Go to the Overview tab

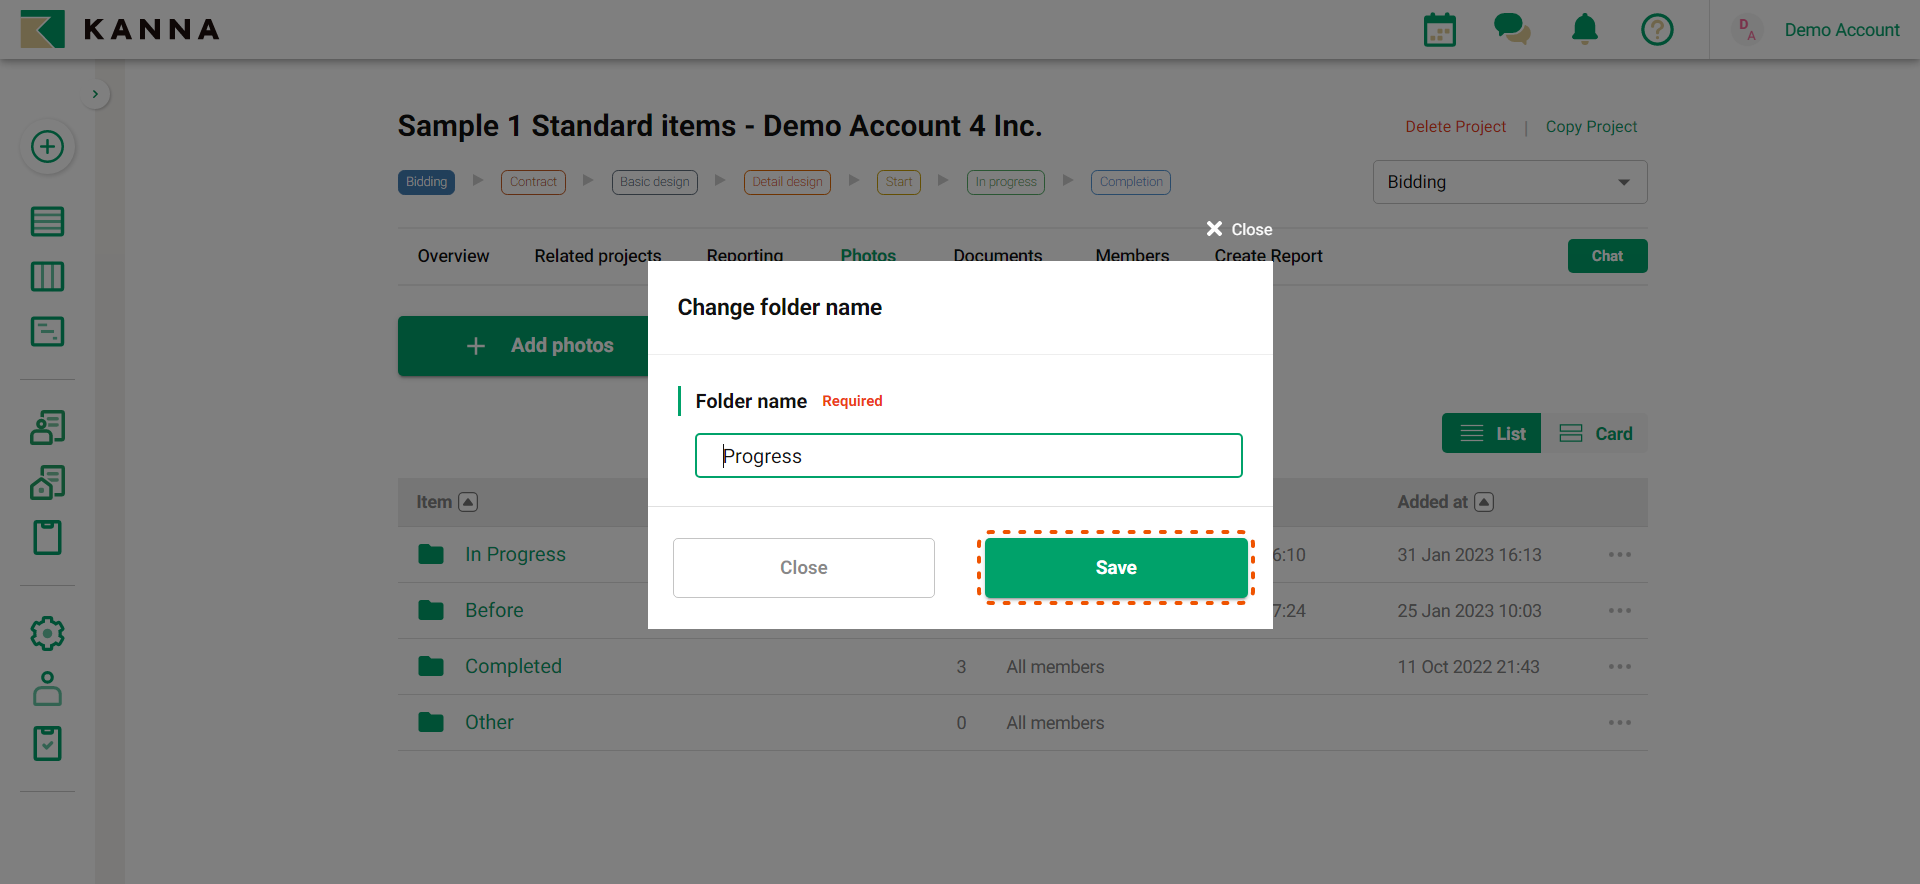point(453,256)
